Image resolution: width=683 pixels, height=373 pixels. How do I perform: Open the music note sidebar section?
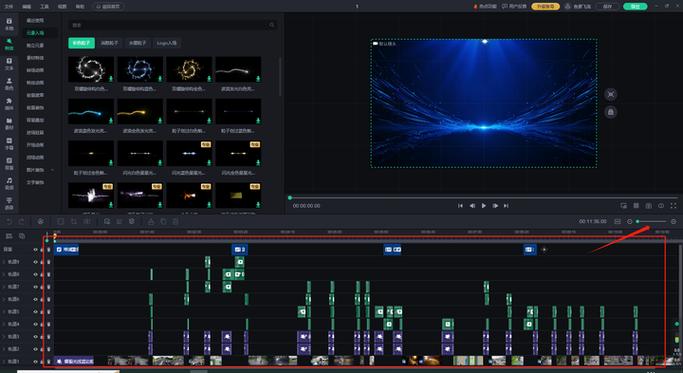tap(9, 183)
